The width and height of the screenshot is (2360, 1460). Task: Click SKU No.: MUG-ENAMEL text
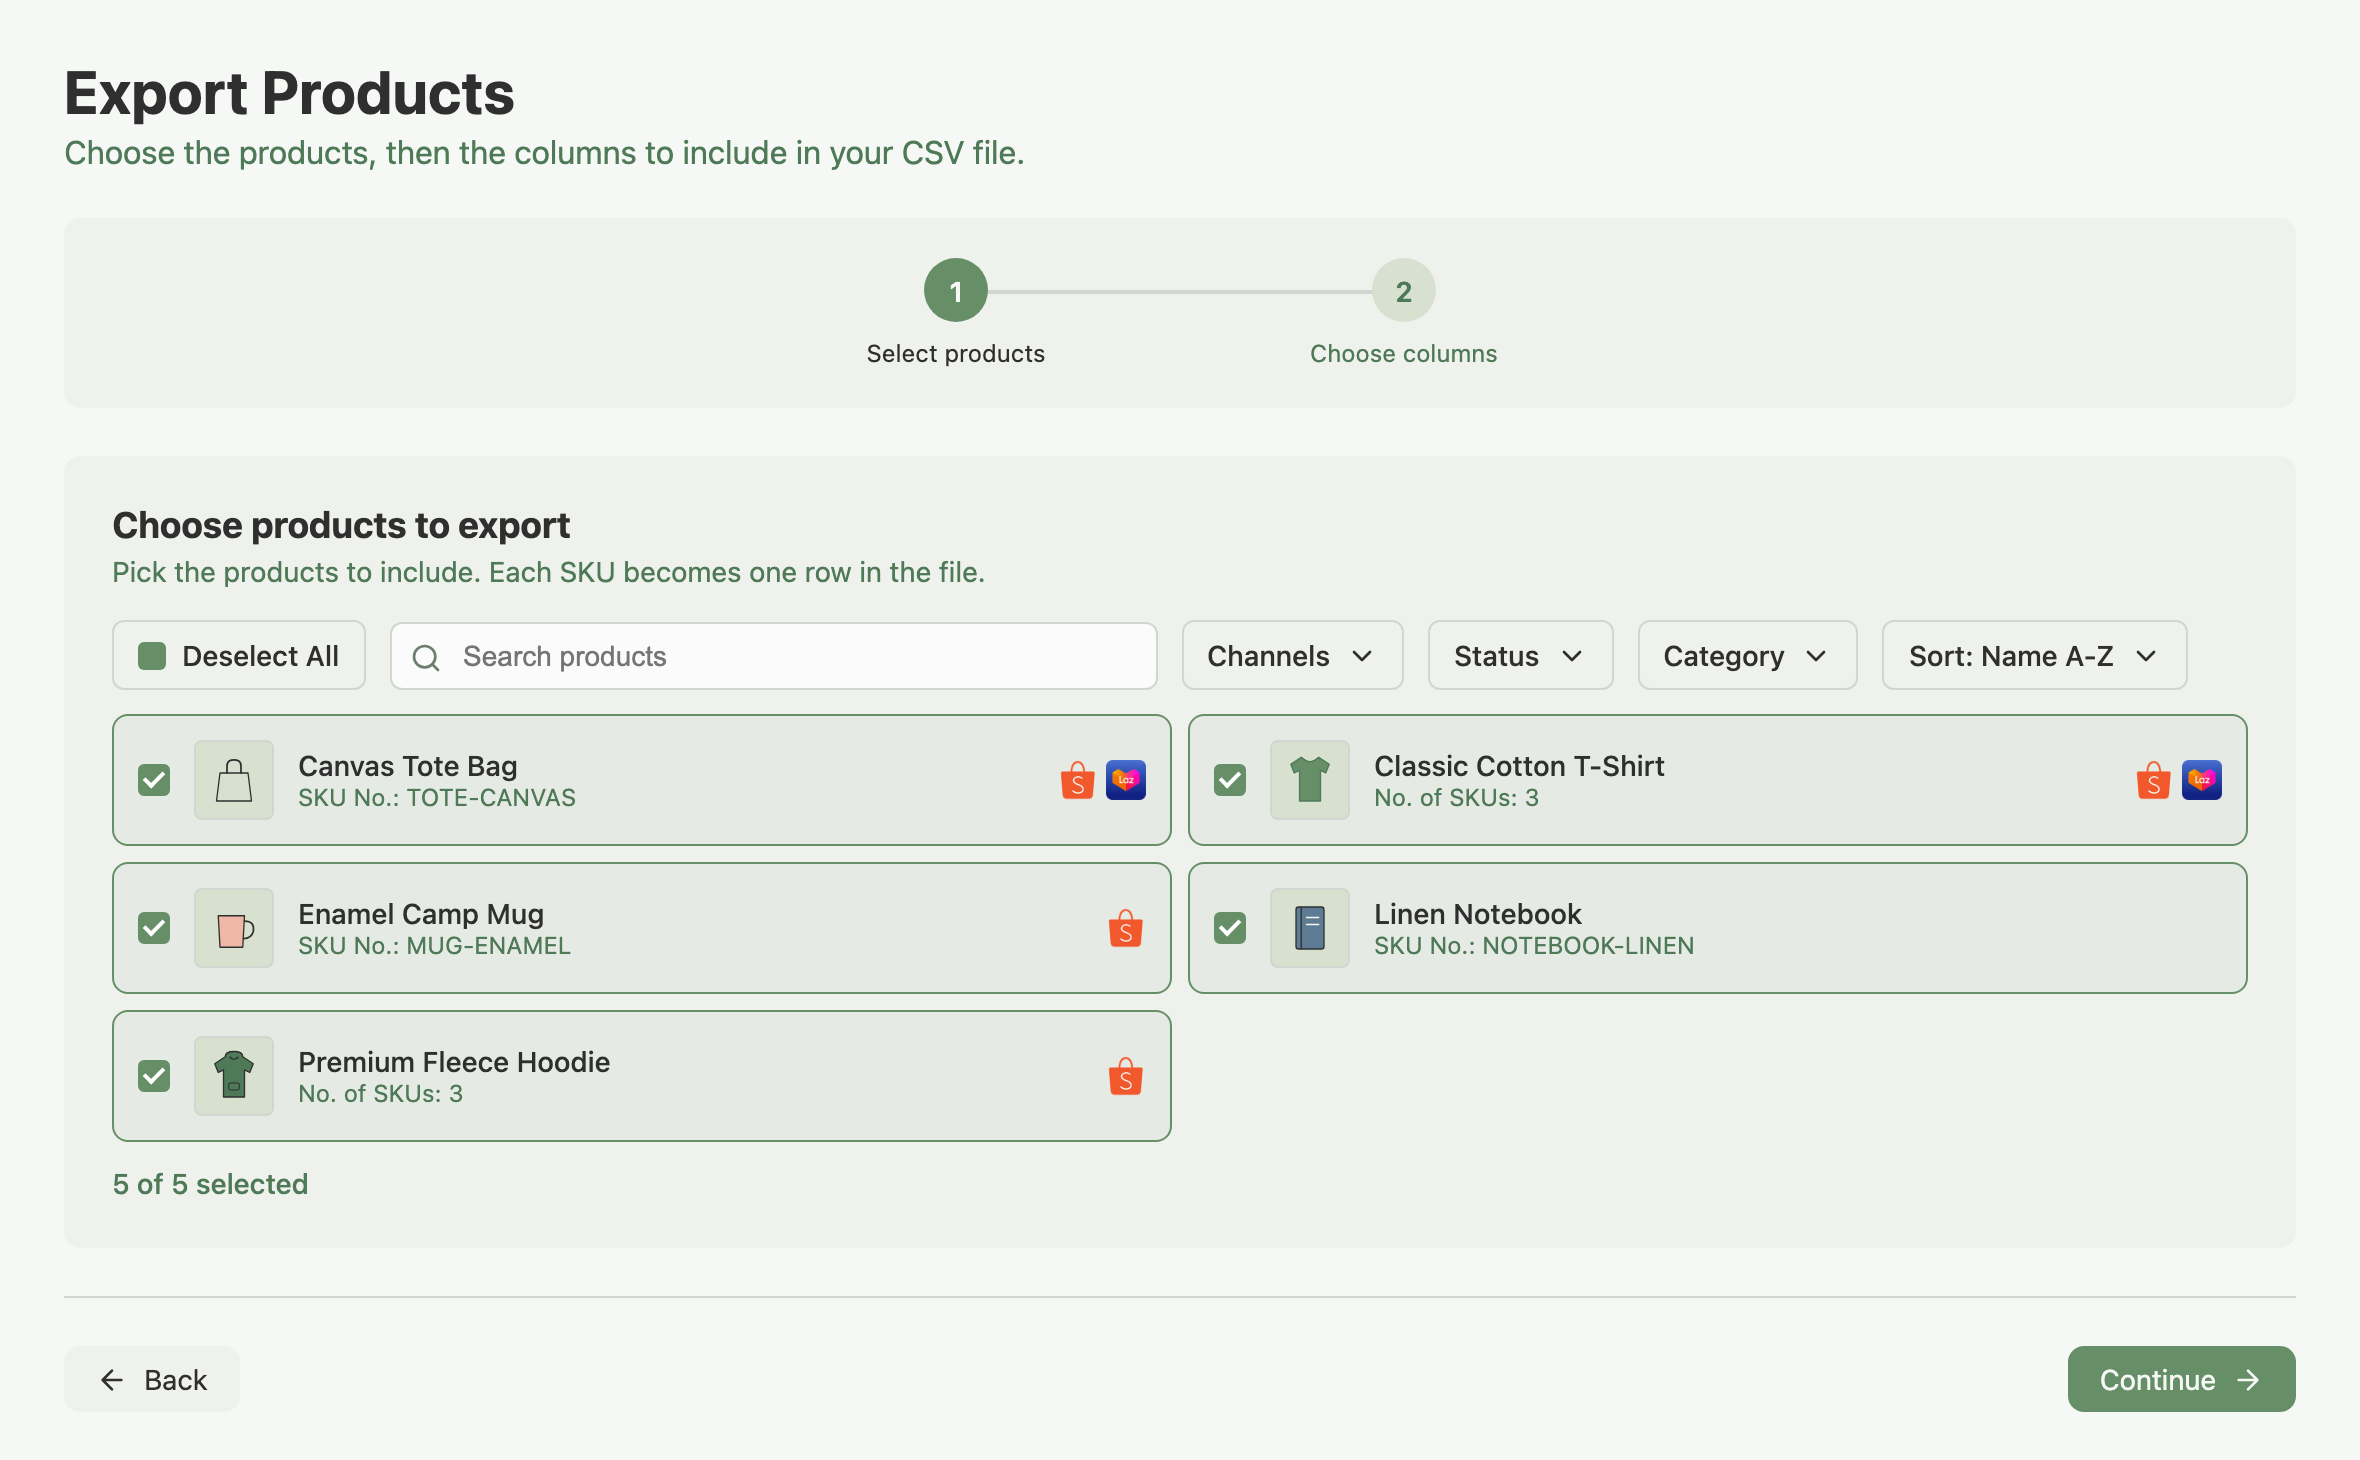434,946
